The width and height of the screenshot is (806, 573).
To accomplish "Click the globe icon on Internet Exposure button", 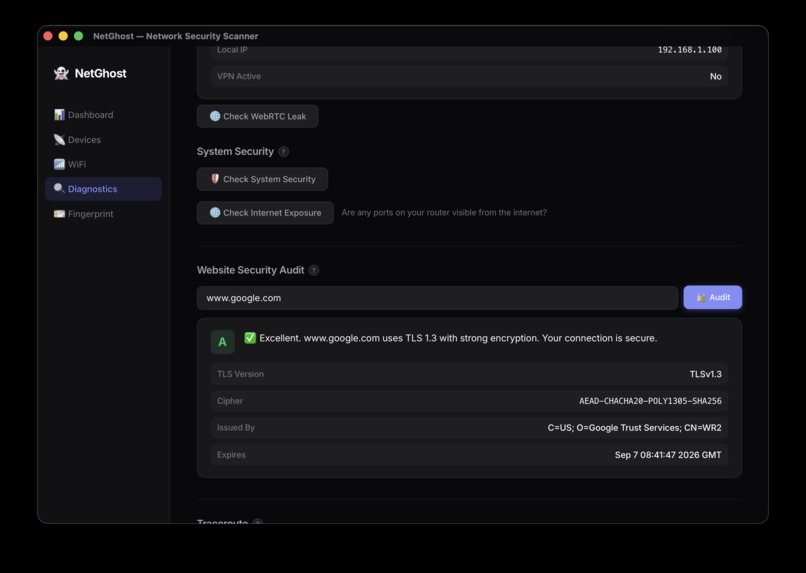I will point(215,212).
